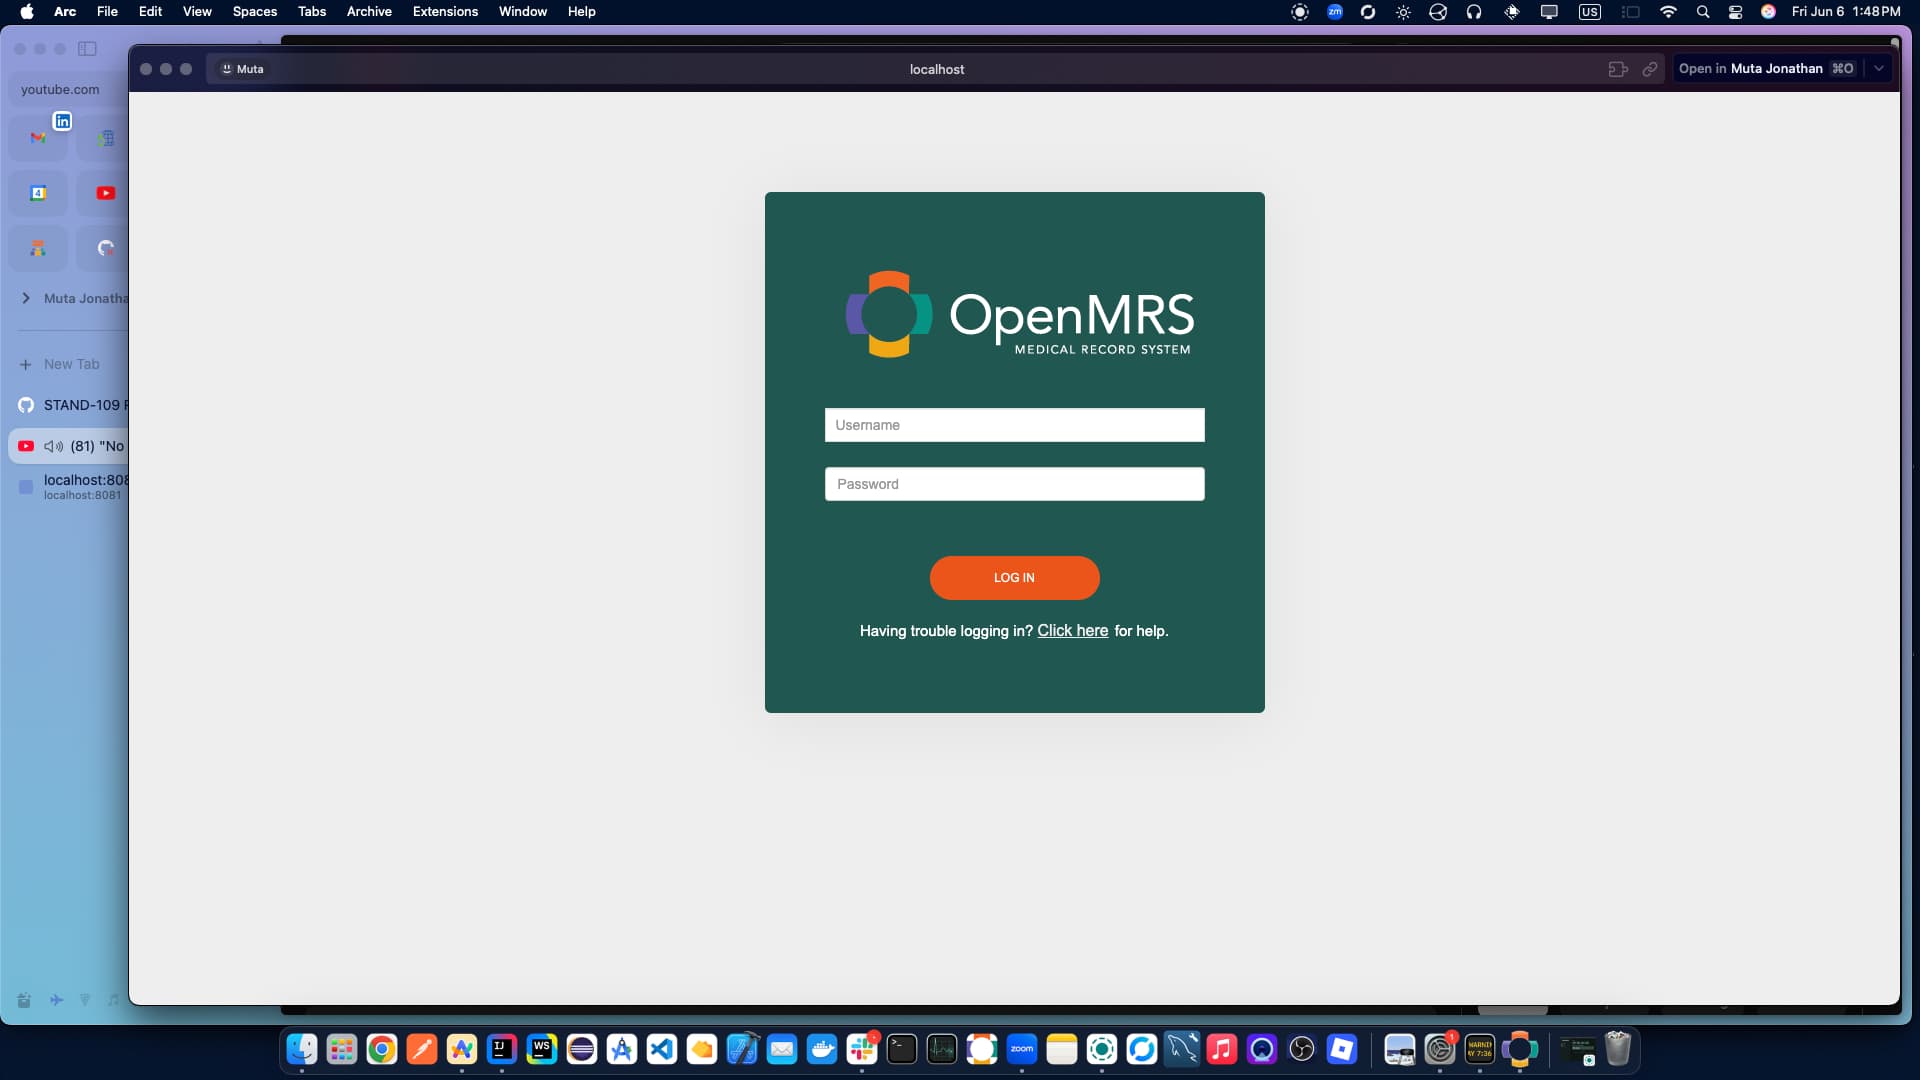
Task: Open Notes from the dock
Action: 1062,1049
